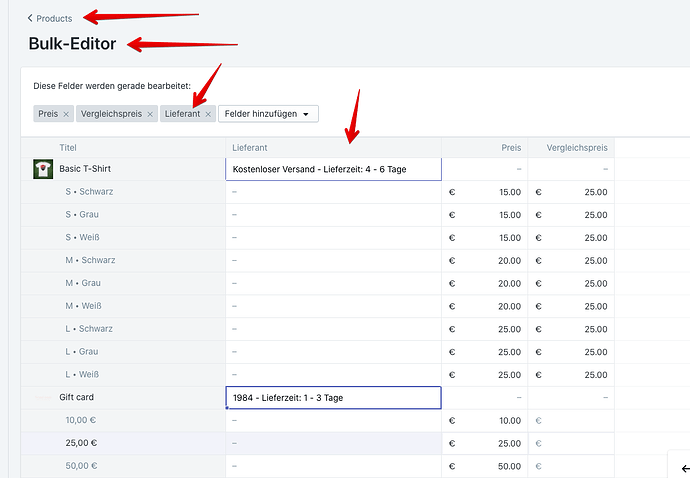Click the Vergleichspreis column header

tap(575, 147)
